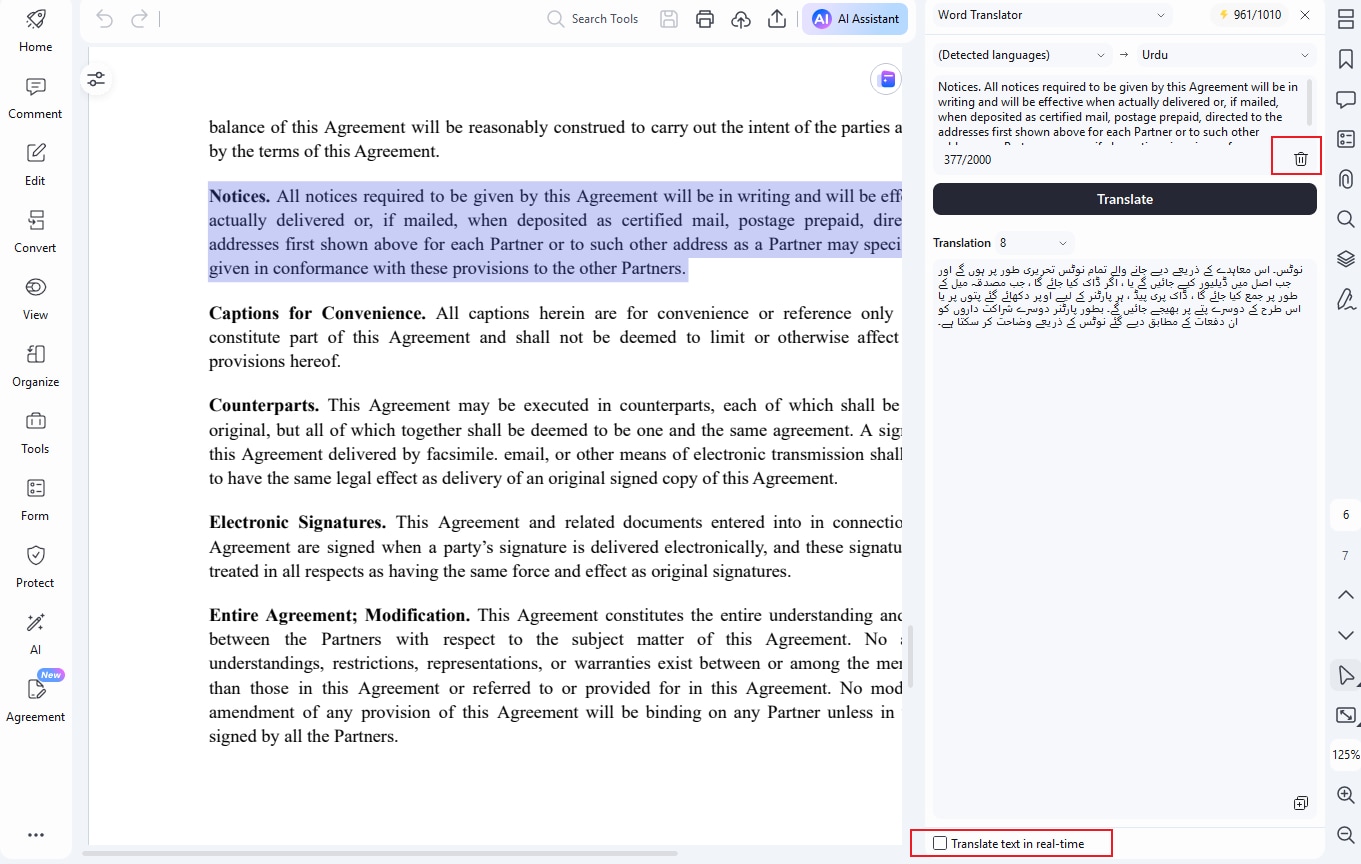1361x864 pixels.
Task: Open the attachments paperclip panel
Action: point(1346,179)
